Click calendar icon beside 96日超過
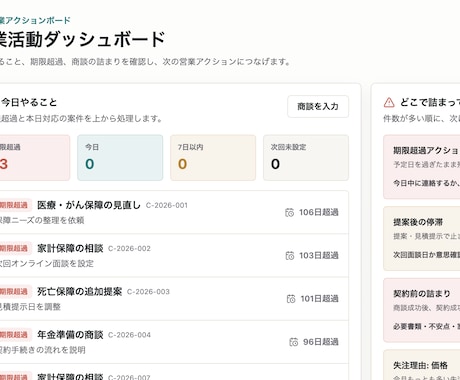The image size is (460, 380). tap(294, 342)
